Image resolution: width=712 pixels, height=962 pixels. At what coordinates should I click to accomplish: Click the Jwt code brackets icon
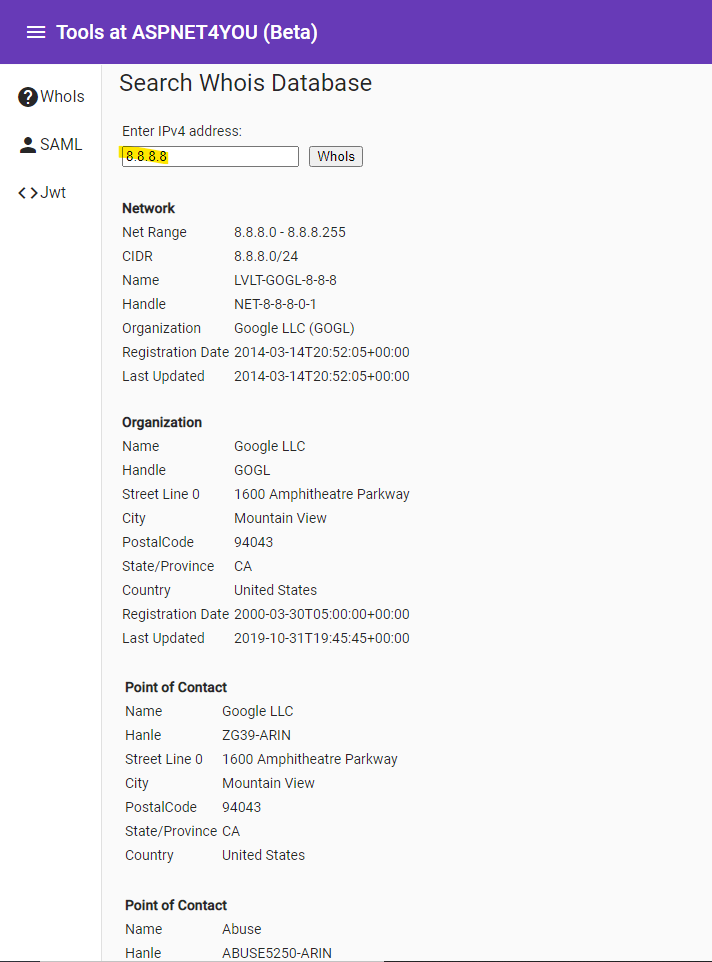click(x=28, y=193)
